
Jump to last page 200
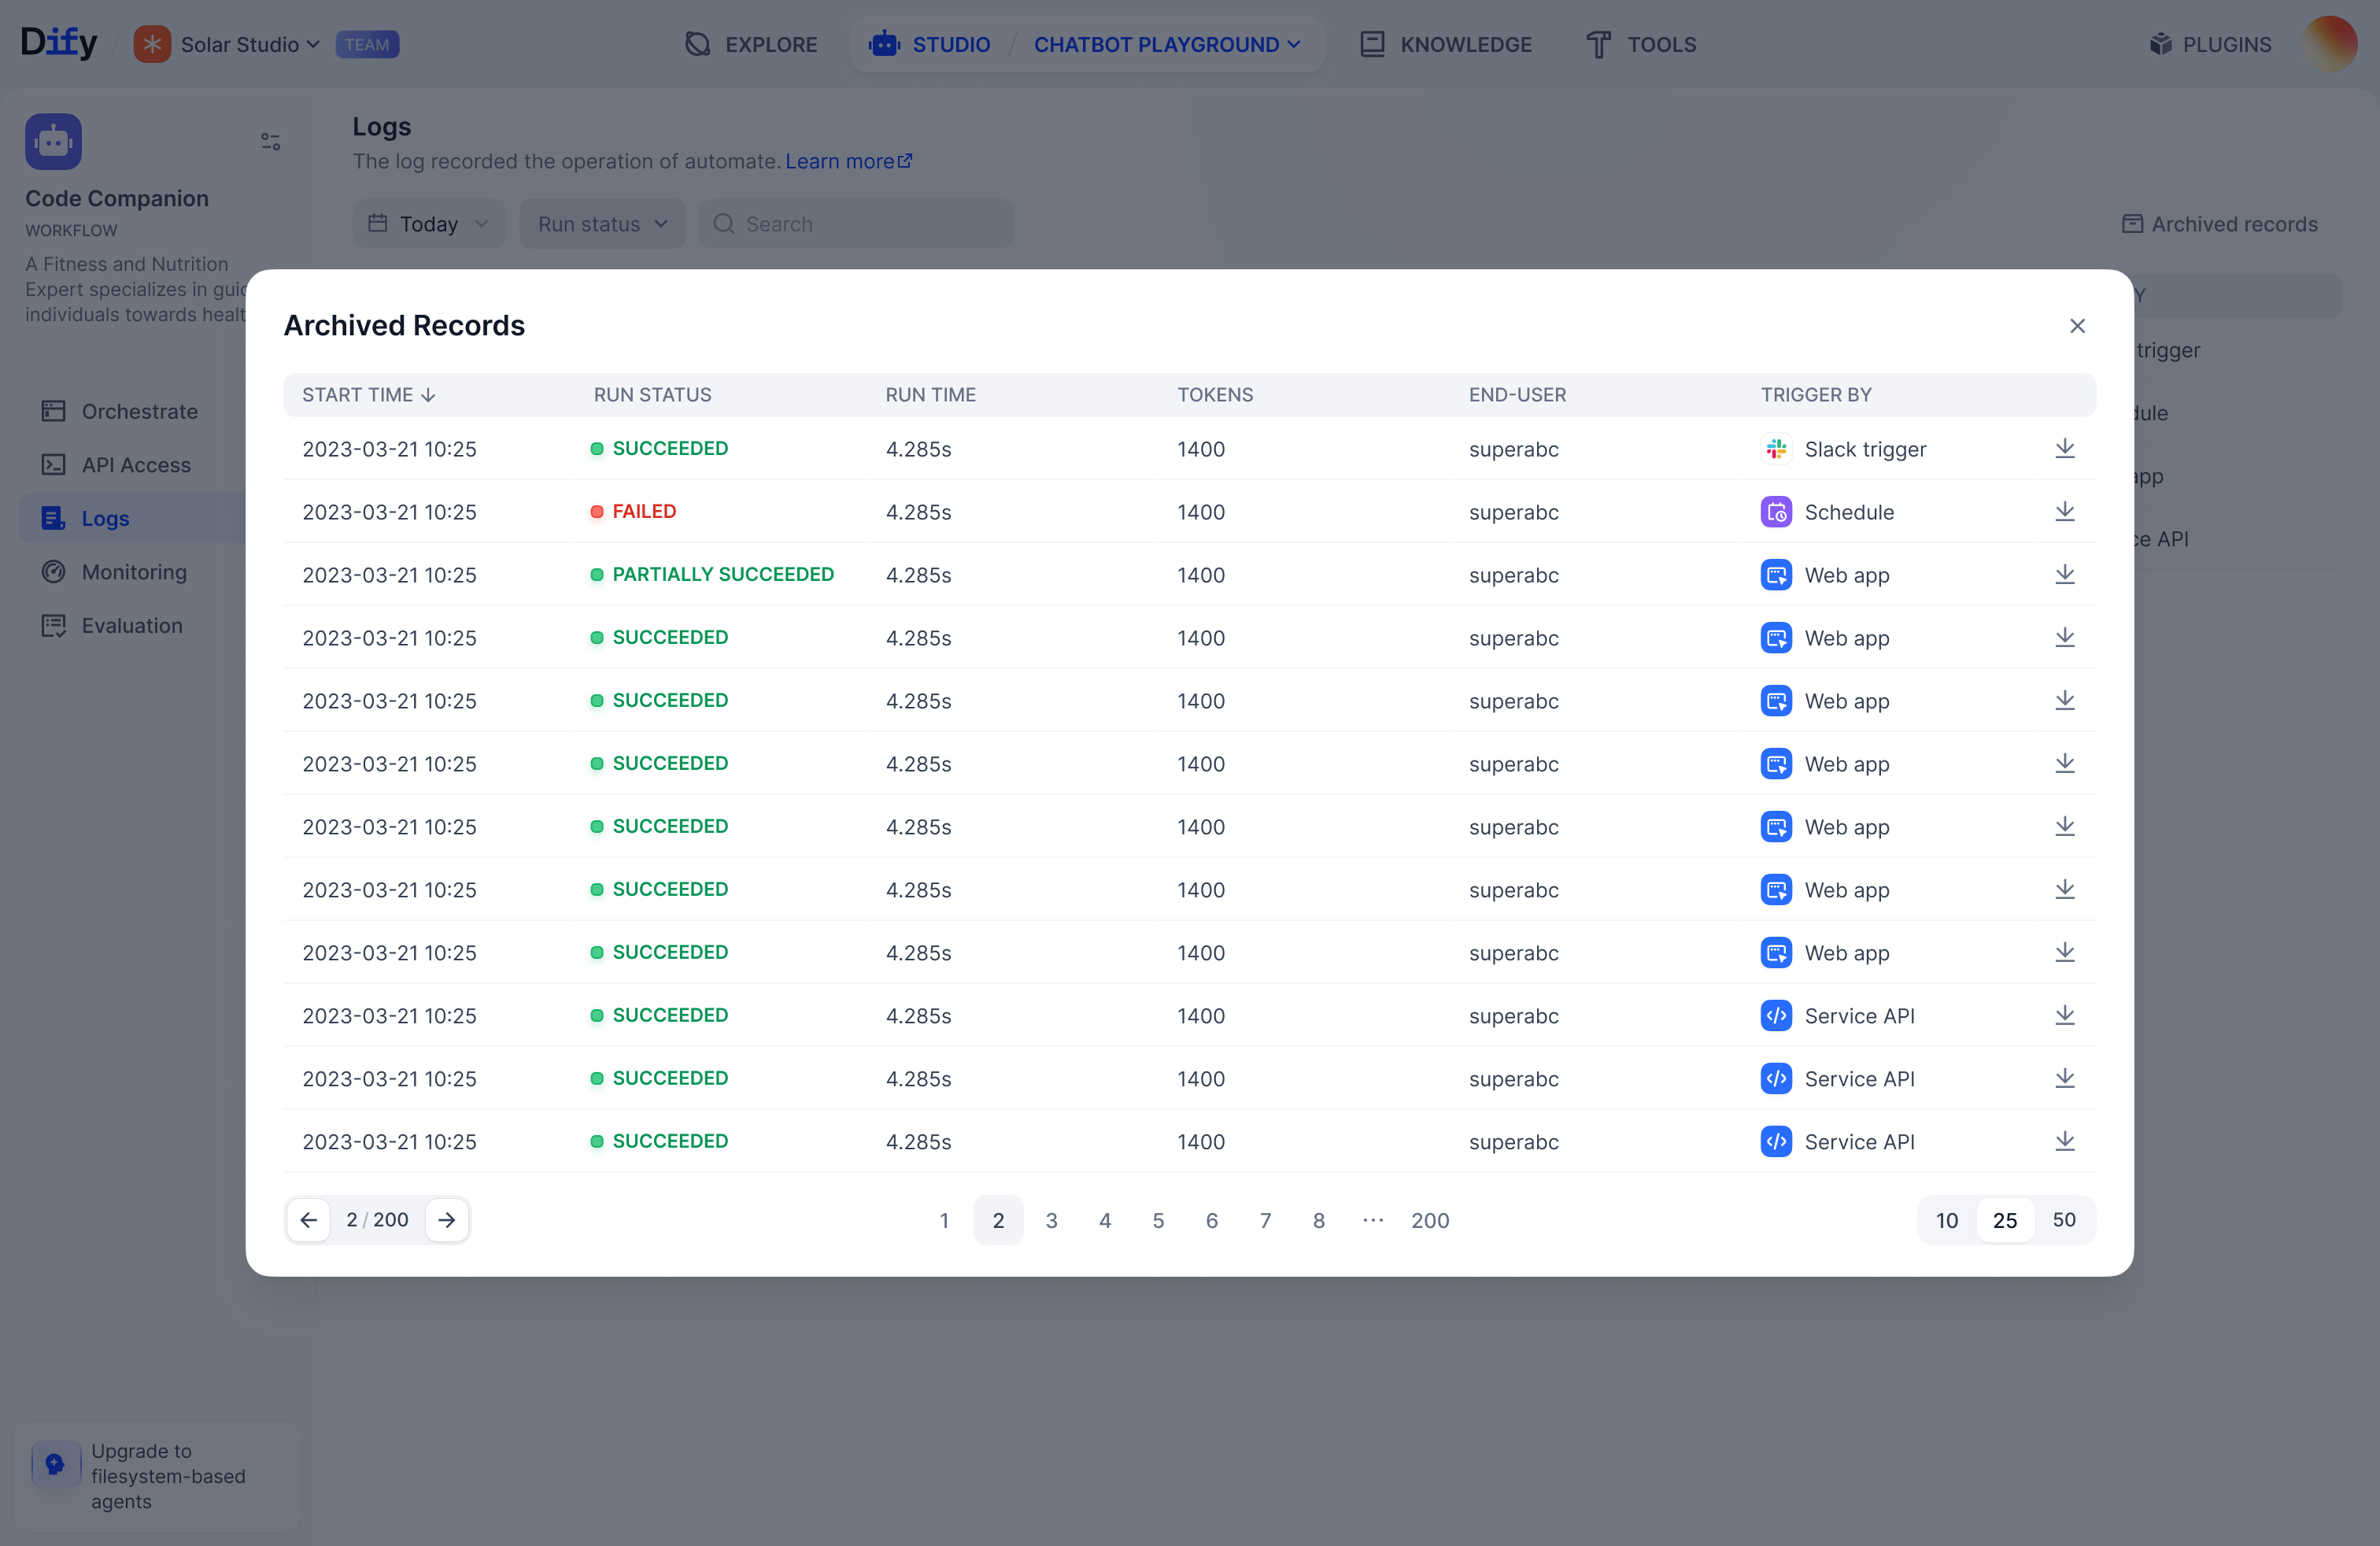point(1430,1220)
